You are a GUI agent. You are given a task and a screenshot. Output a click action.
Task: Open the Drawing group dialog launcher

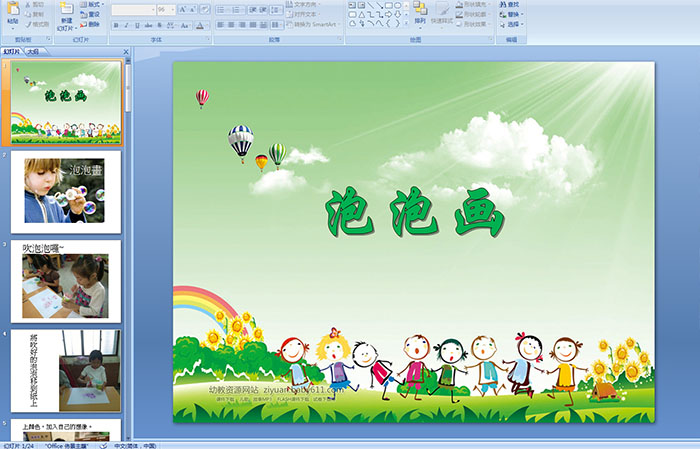491,40
